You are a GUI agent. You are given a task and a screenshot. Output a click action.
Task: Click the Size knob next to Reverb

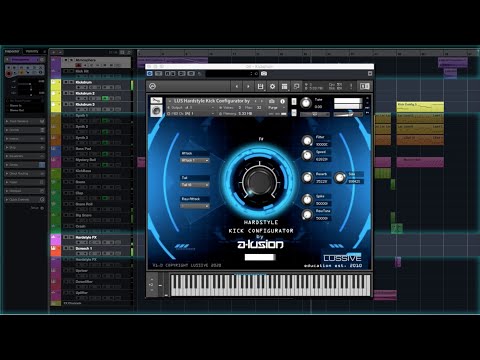pyautogui.click(x=340, y=178)
